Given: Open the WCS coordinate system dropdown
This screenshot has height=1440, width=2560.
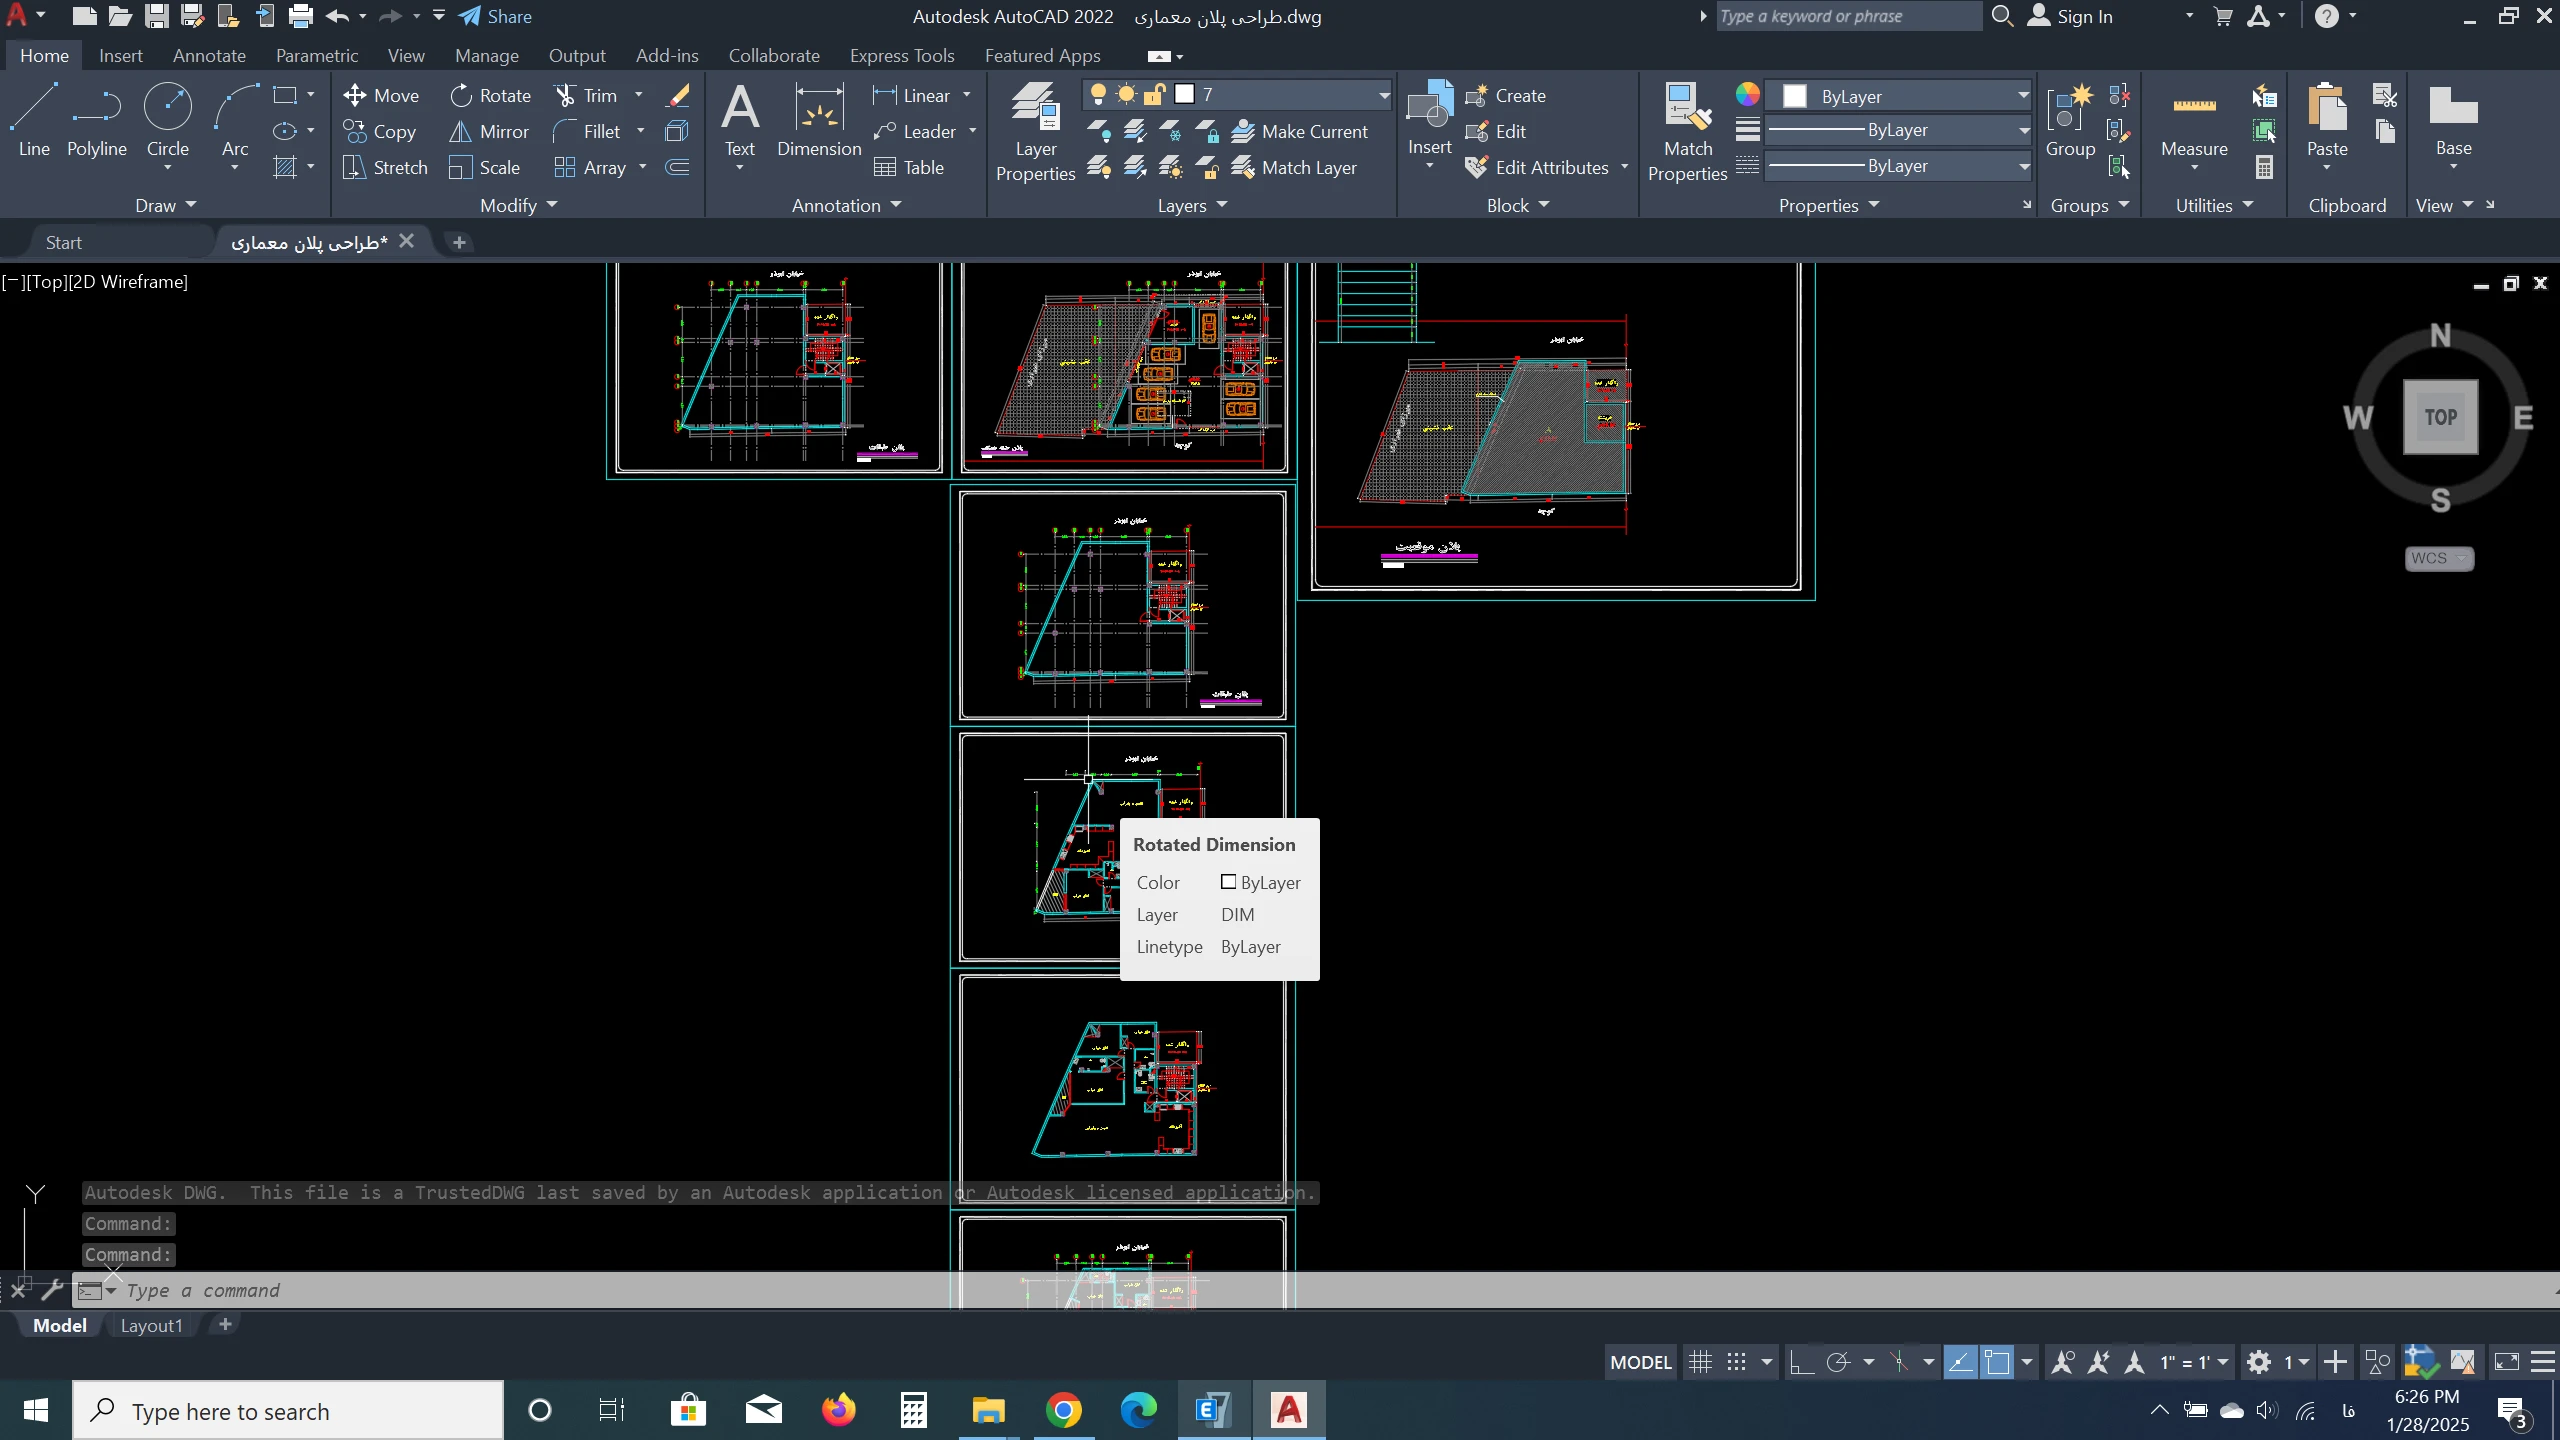Looking at the screenshot, I should (2439, 558).
